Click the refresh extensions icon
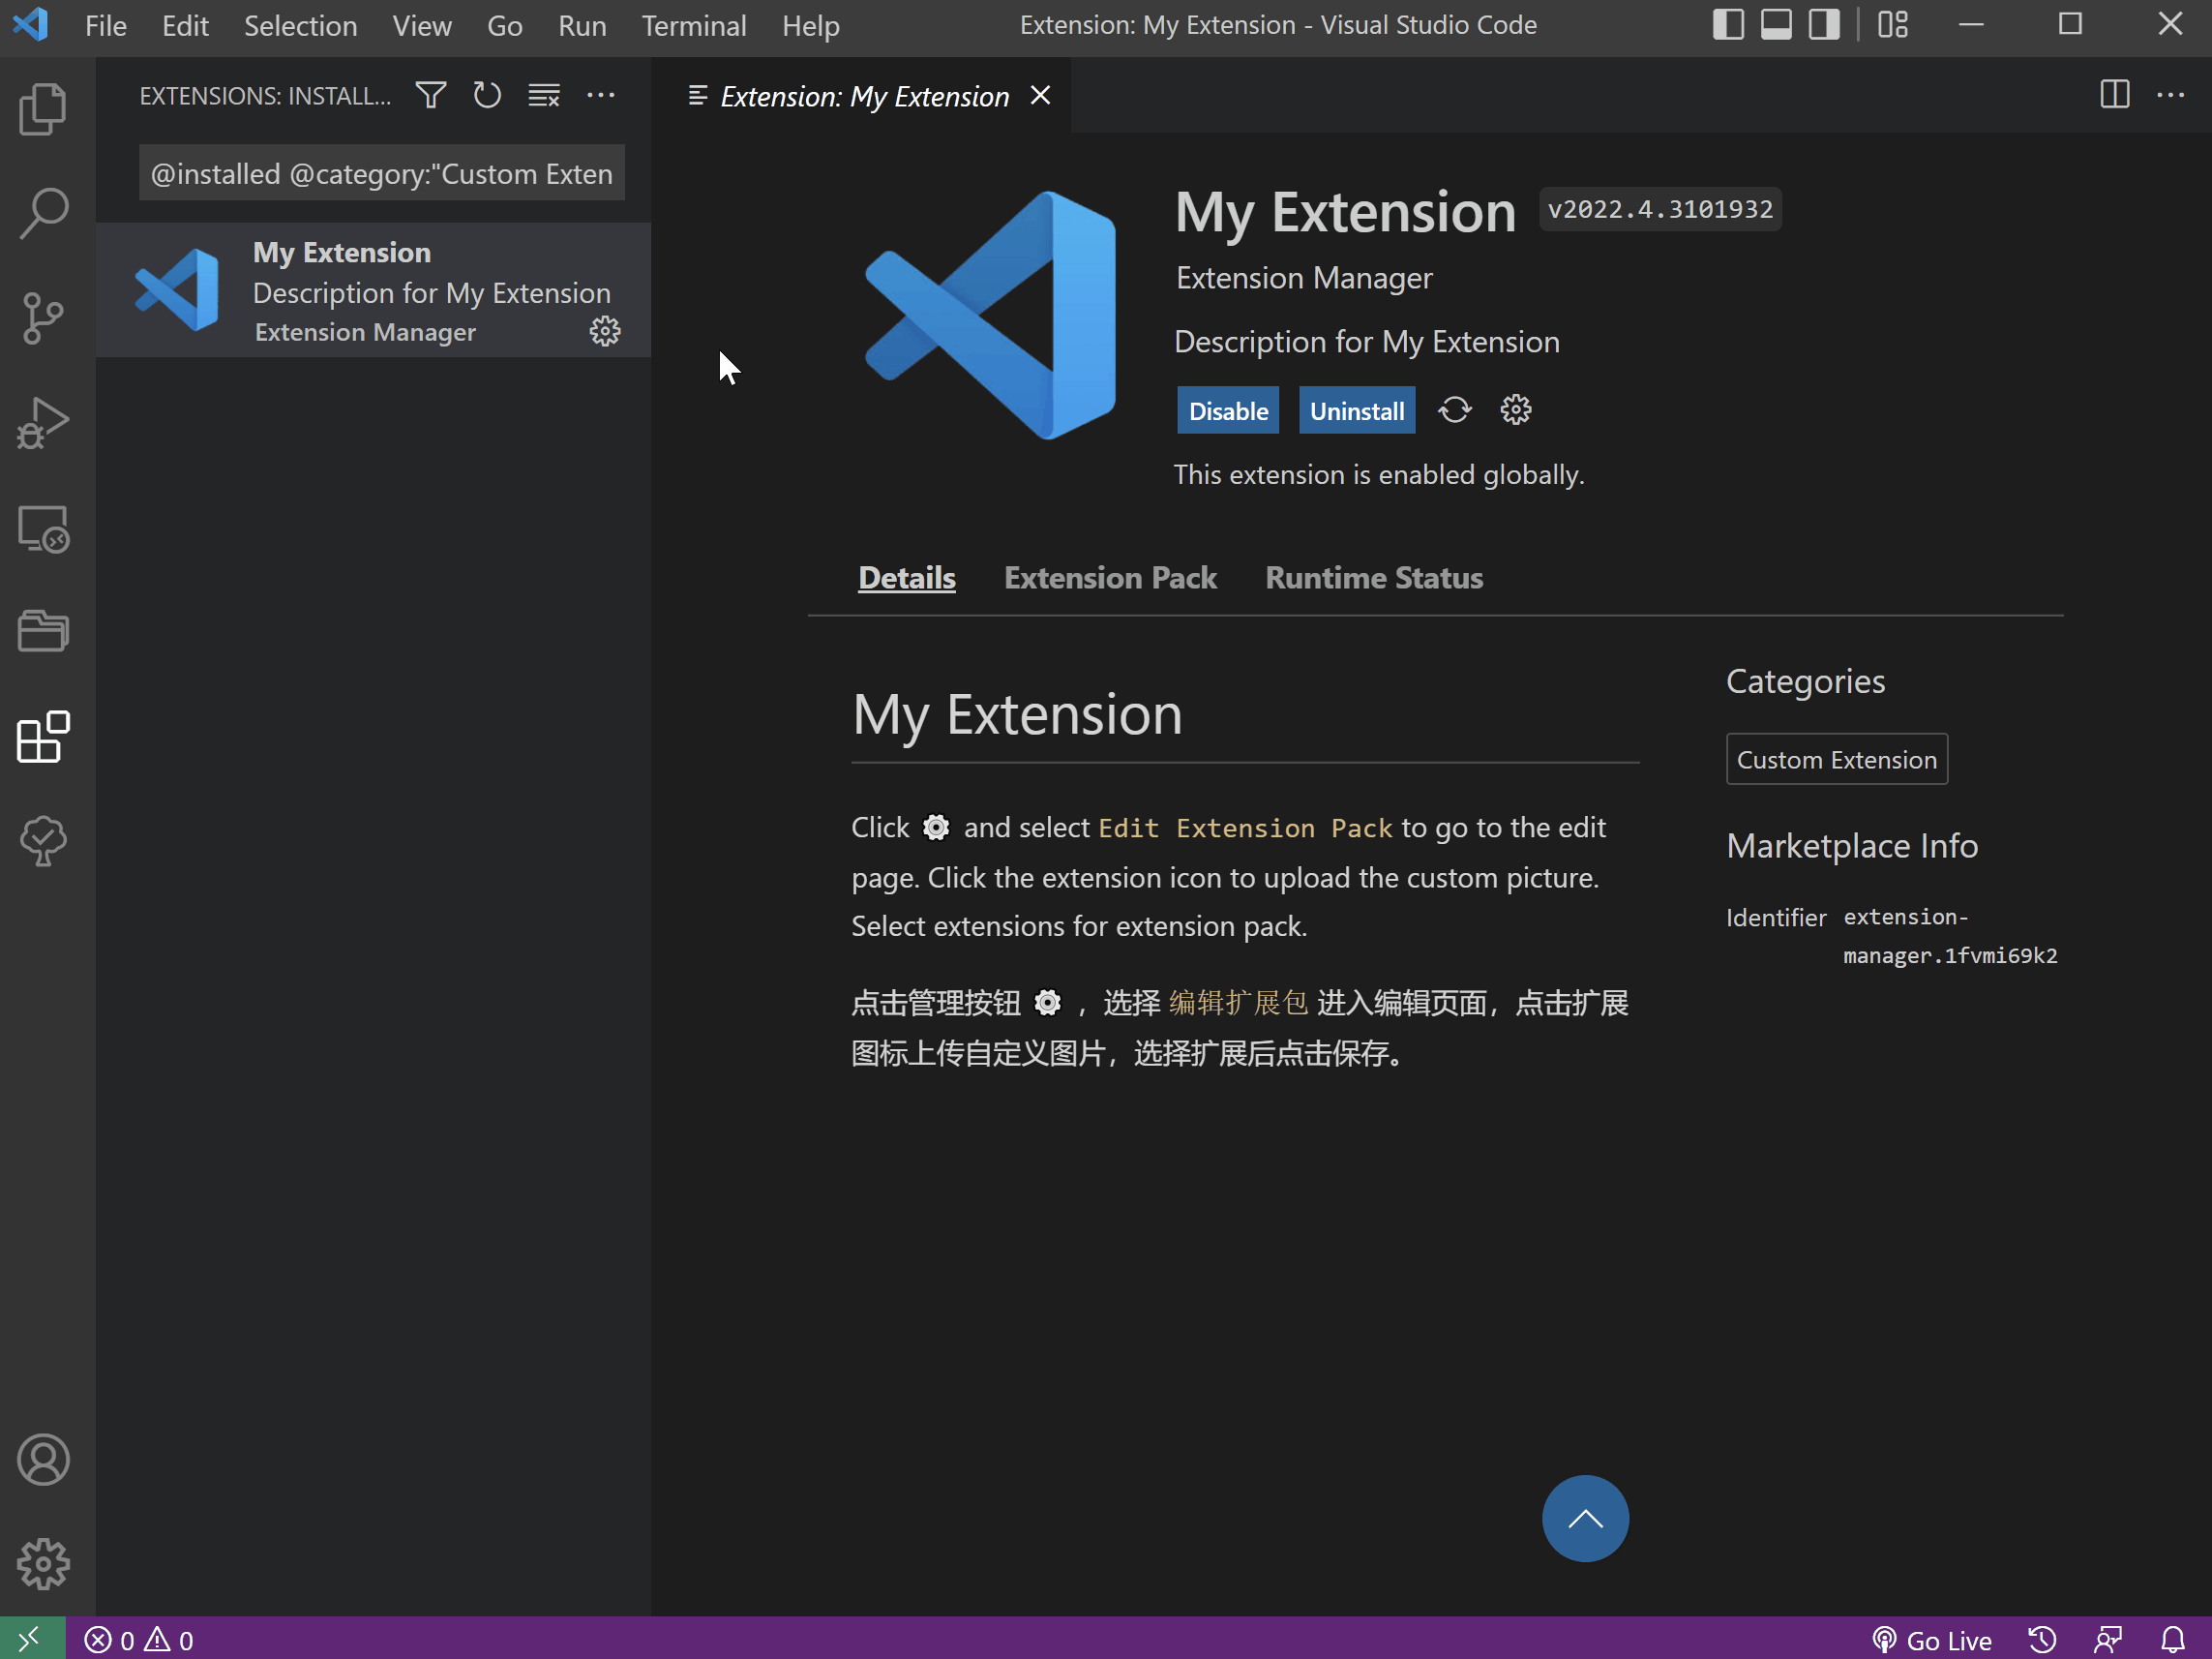The width and height of the screenshot is (2212, 1659). click(488, 96)
